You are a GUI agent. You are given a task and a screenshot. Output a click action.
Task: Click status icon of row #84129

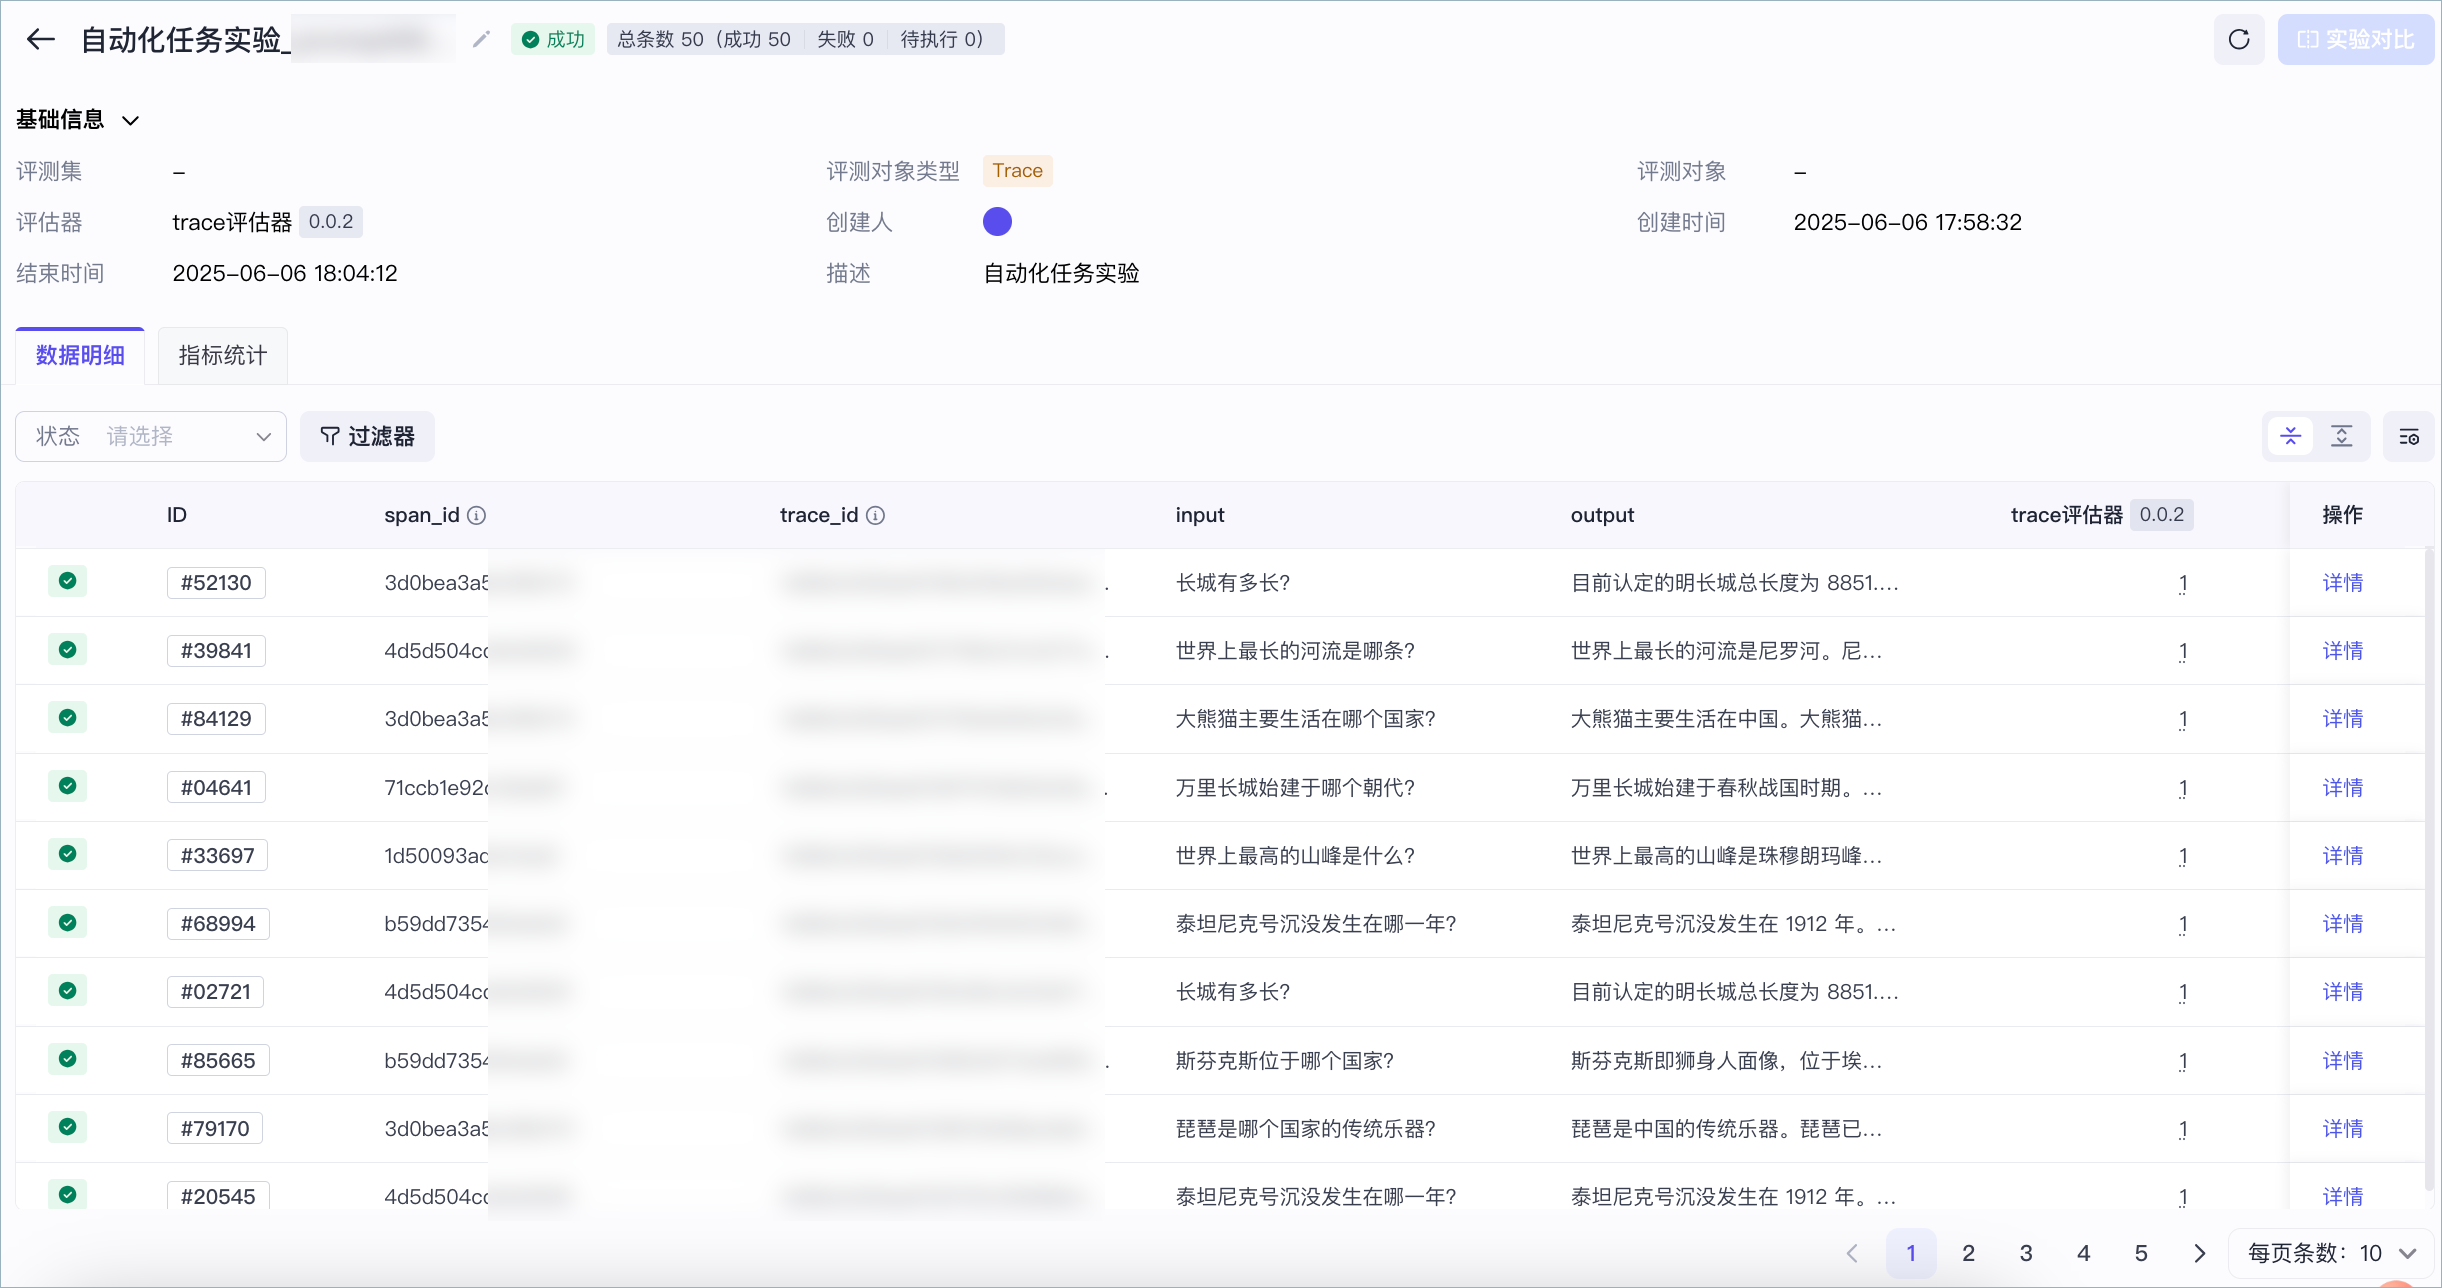pos(67,717)
